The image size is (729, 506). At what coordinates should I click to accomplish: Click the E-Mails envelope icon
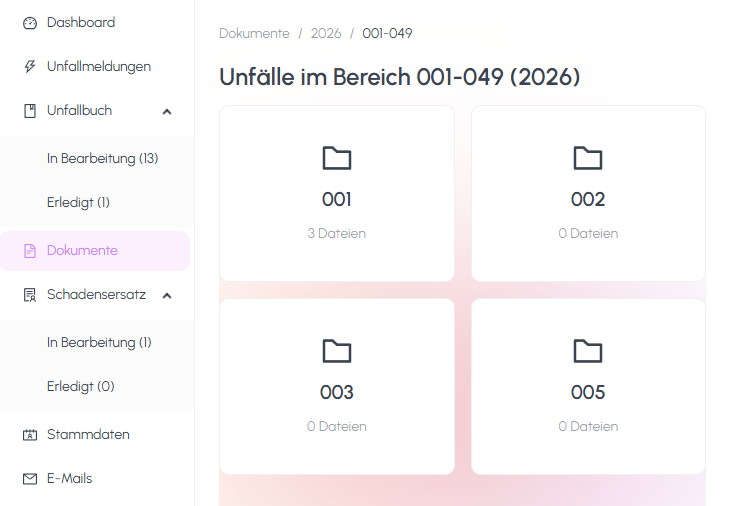click(29, 479)
